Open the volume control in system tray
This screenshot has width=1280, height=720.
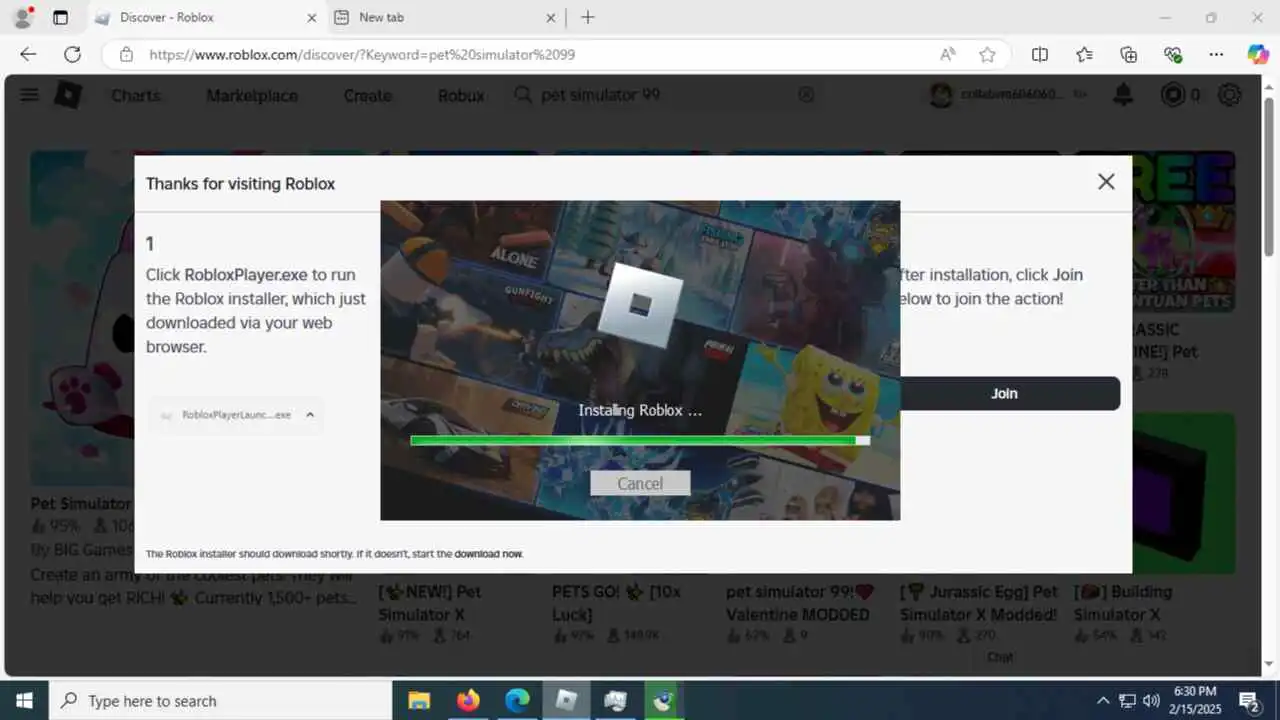(1151, 701)
